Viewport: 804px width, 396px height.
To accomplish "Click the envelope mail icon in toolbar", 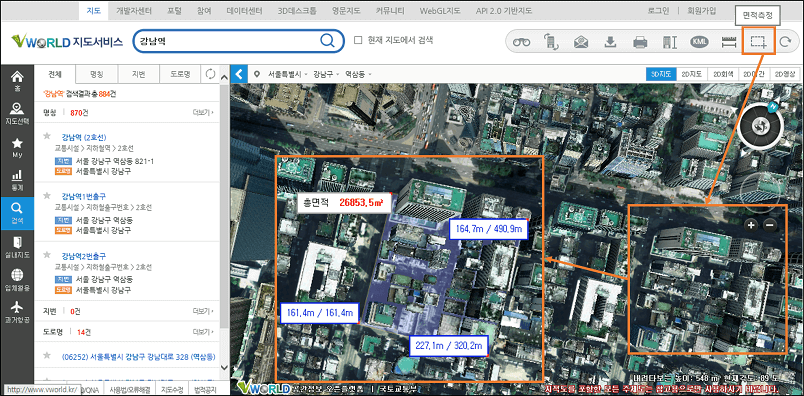I will [581, 42].
